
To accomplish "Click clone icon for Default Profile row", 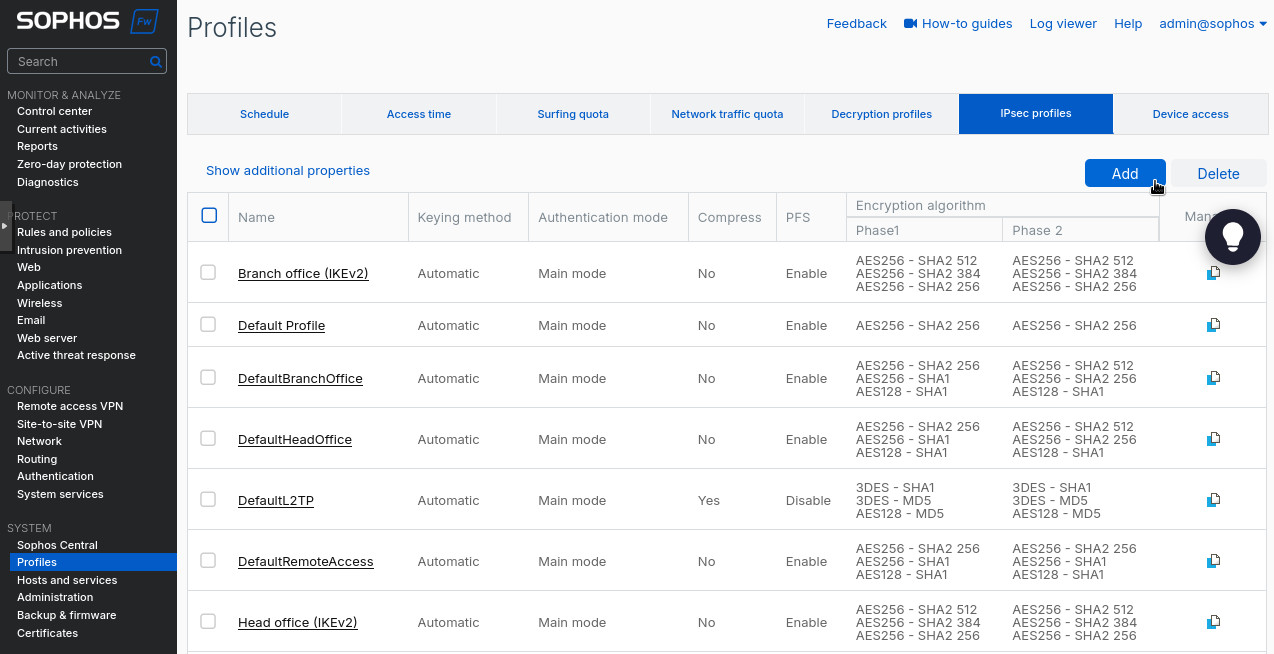I will [x=1213, y=325].
